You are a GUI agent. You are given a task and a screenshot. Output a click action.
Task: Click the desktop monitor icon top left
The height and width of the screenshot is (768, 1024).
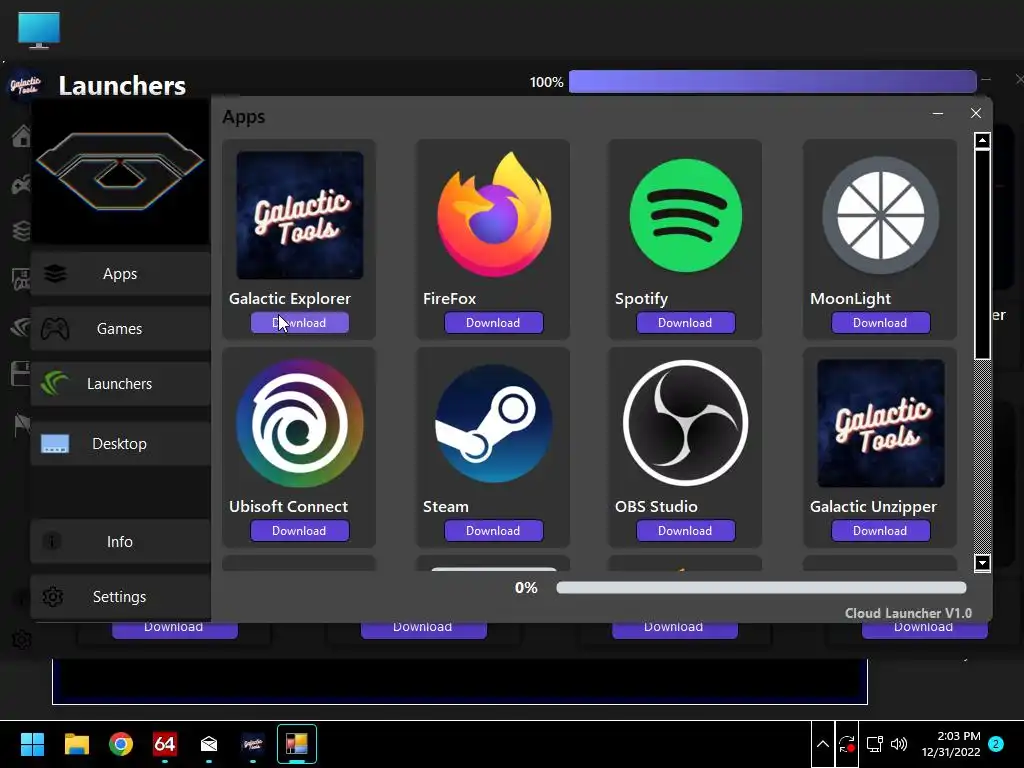(x=39, y=30)
